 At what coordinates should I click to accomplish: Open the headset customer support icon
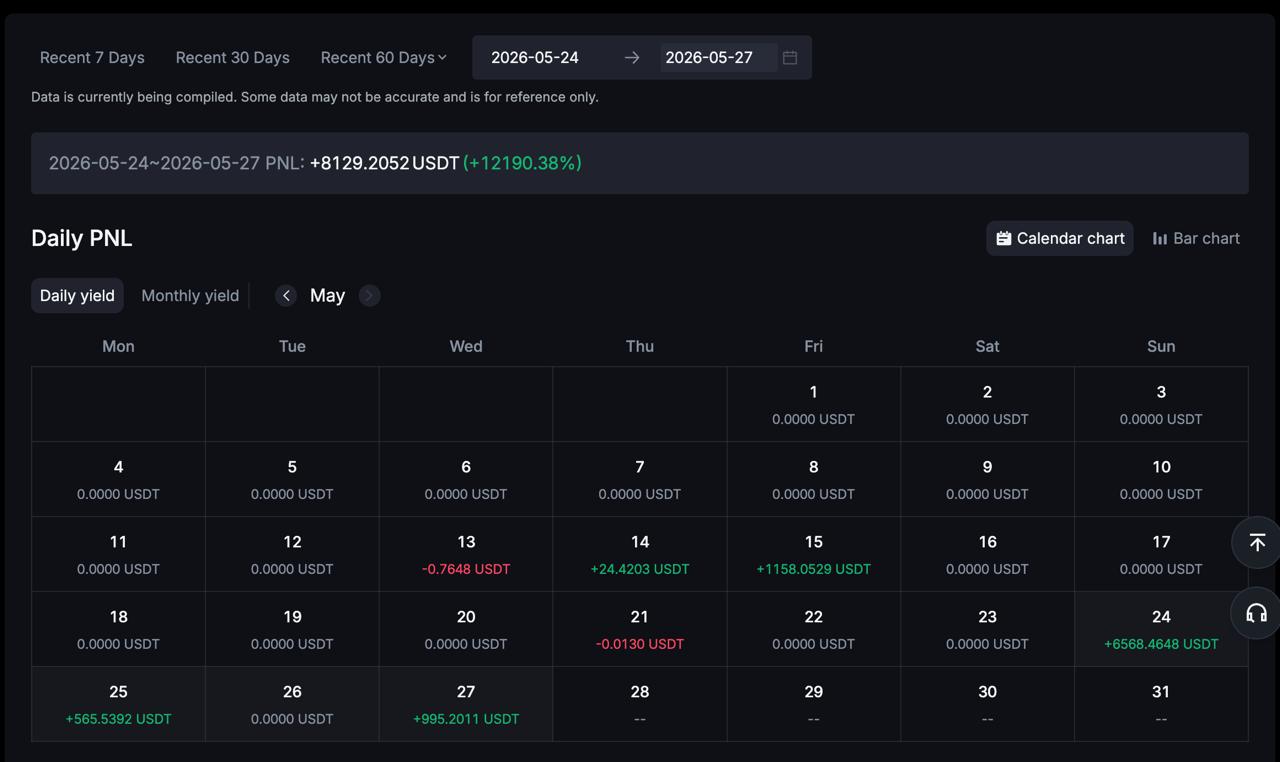point(1257,613)
